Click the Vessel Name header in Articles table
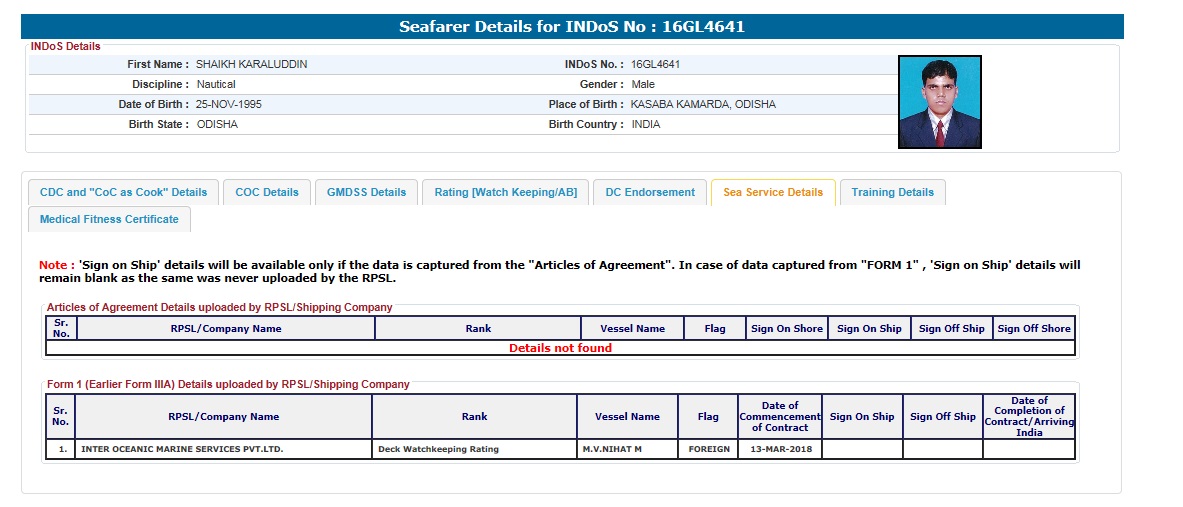The width and height of the screenshot is (1183, 507). click(632, 329)
